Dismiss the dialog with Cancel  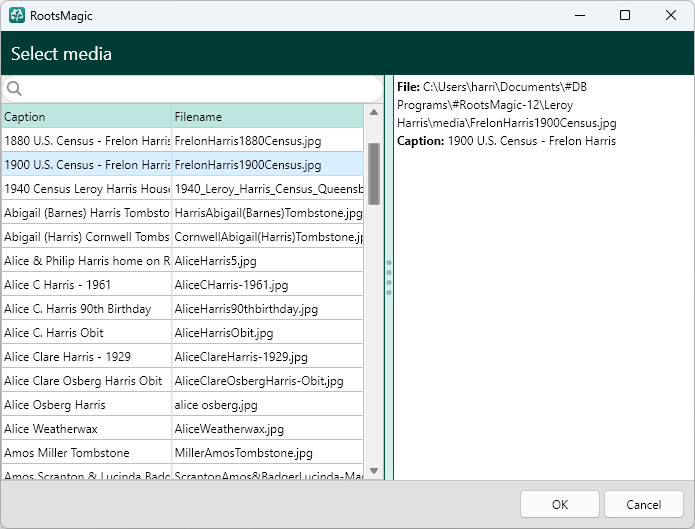click(x=644, y=504)
